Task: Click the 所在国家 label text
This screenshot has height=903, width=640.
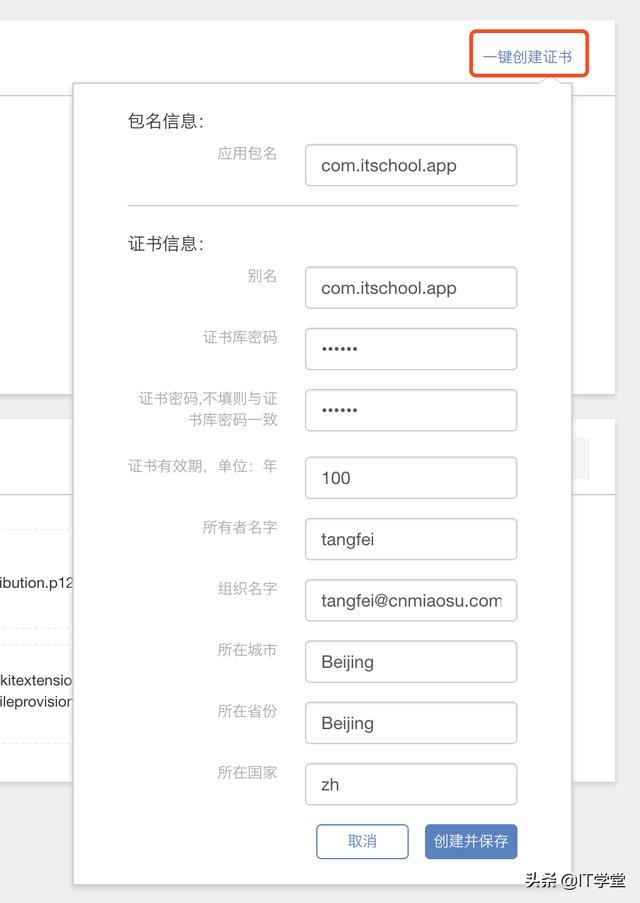Action: coord(247,773)
